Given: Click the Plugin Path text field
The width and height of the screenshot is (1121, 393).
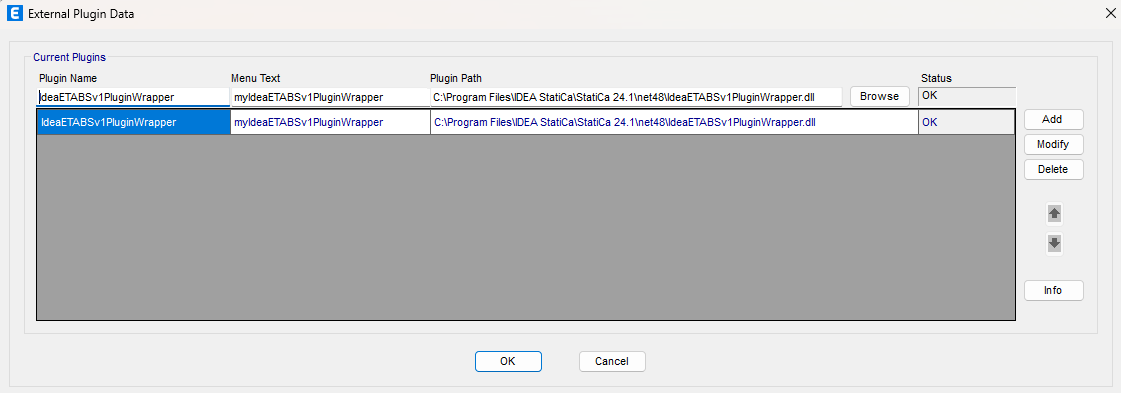Looking at the screenshot, I should pos(636,97).
